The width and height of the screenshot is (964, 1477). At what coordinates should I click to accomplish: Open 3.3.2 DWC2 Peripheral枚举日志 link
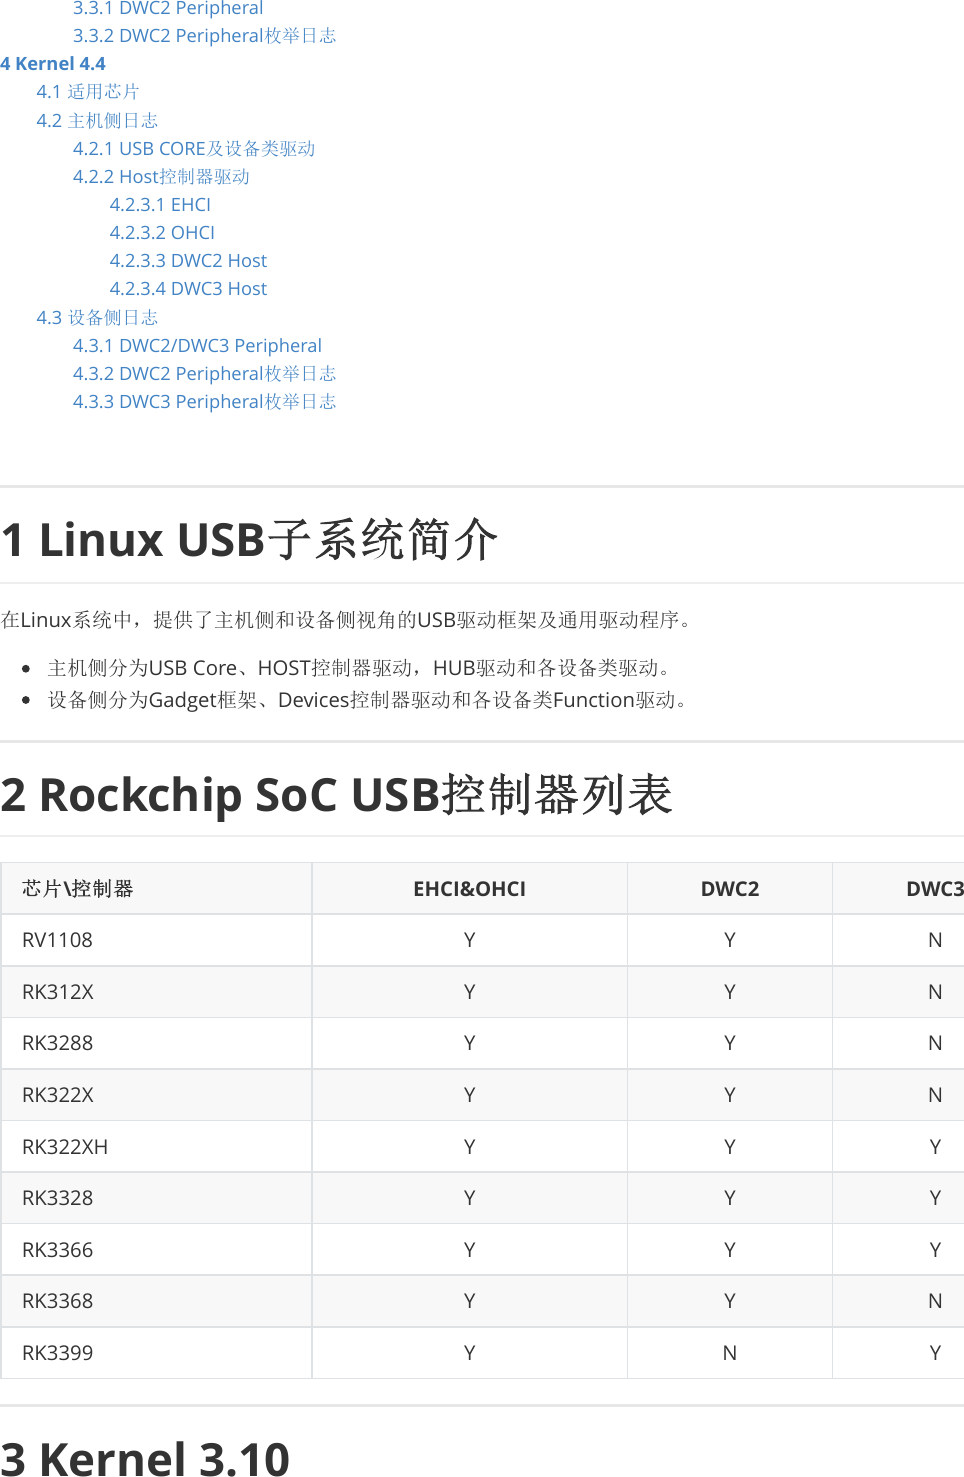(204, 36)
